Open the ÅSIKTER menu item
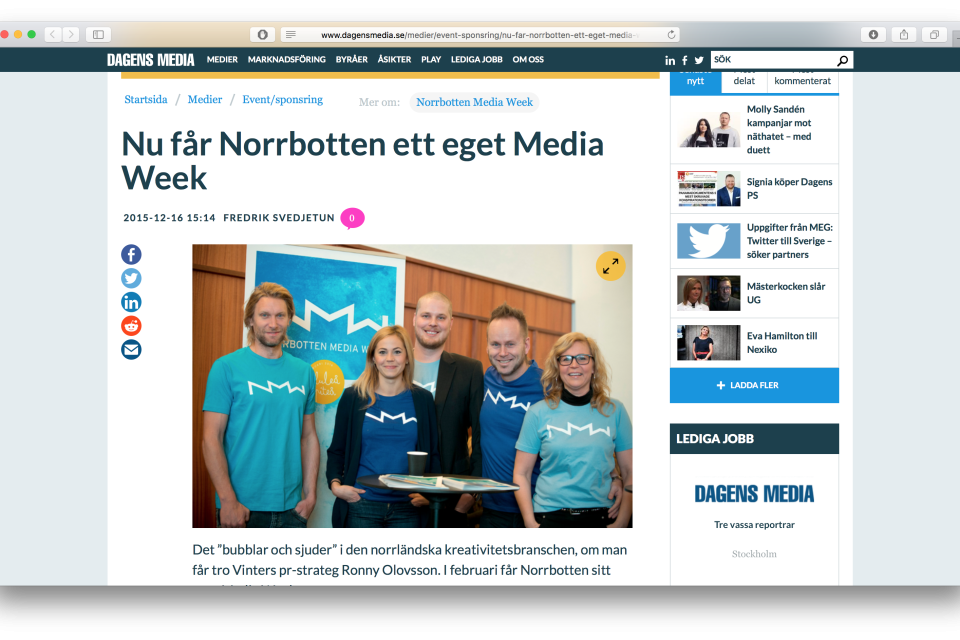960x640 pixels. tap(394, 59)
